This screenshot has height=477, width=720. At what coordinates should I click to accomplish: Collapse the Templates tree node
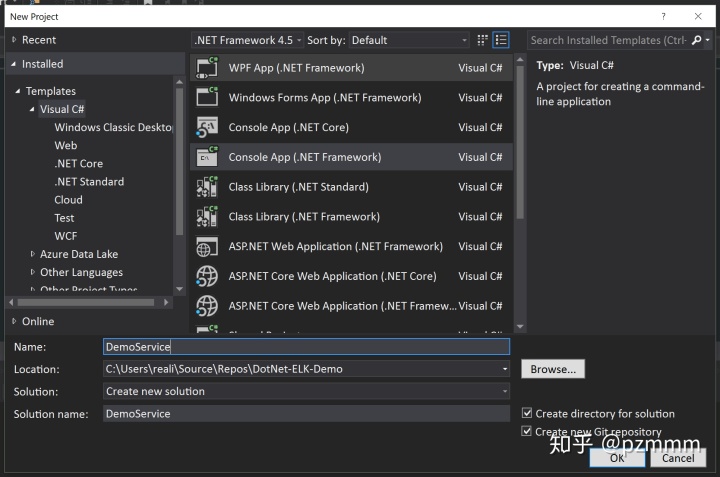(x=17, y=91)
